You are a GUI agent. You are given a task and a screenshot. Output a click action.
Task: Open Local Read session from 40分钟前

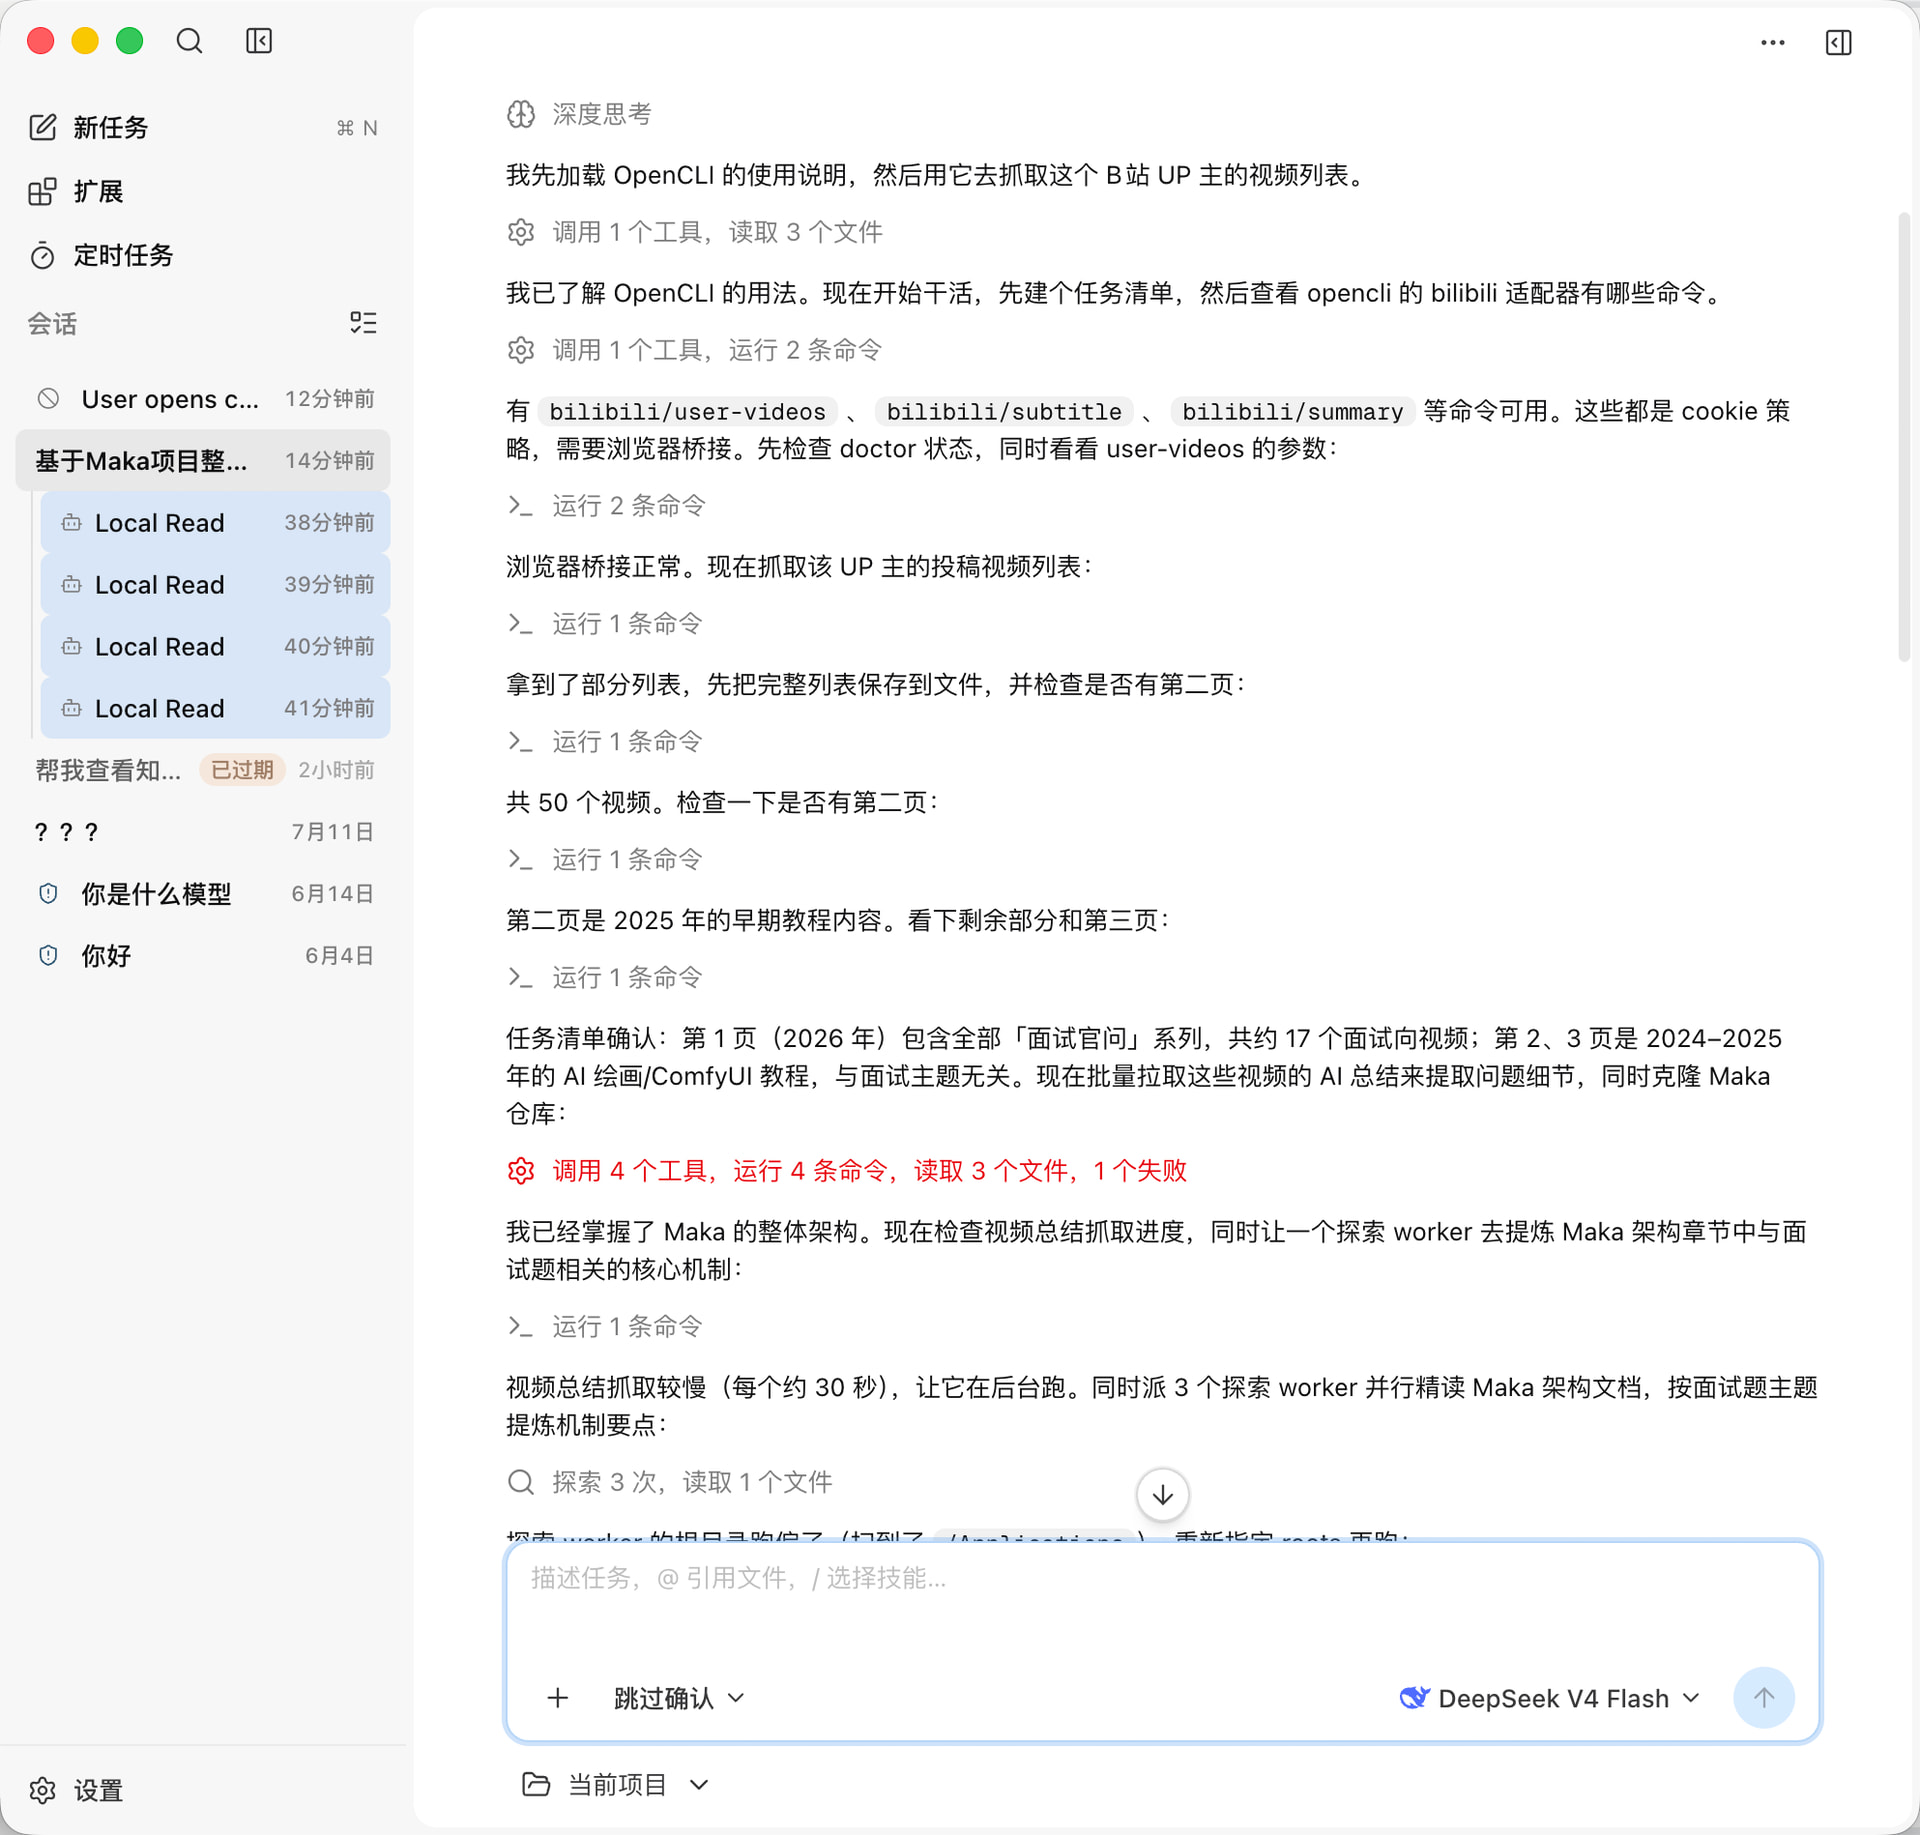pos(215,647)
